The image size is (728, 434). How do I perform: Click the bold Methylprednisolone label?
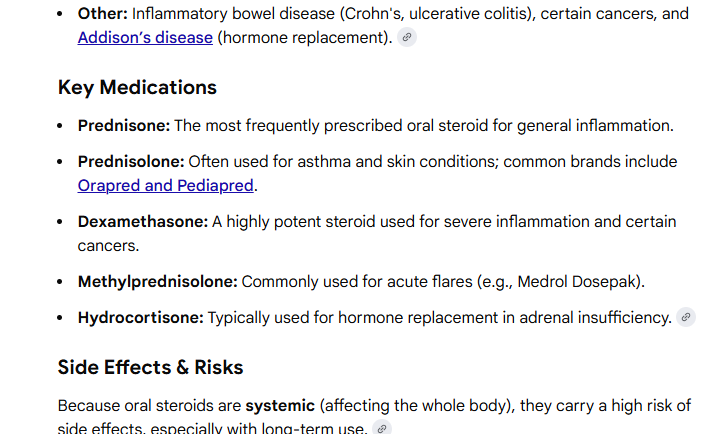point(158,282)
